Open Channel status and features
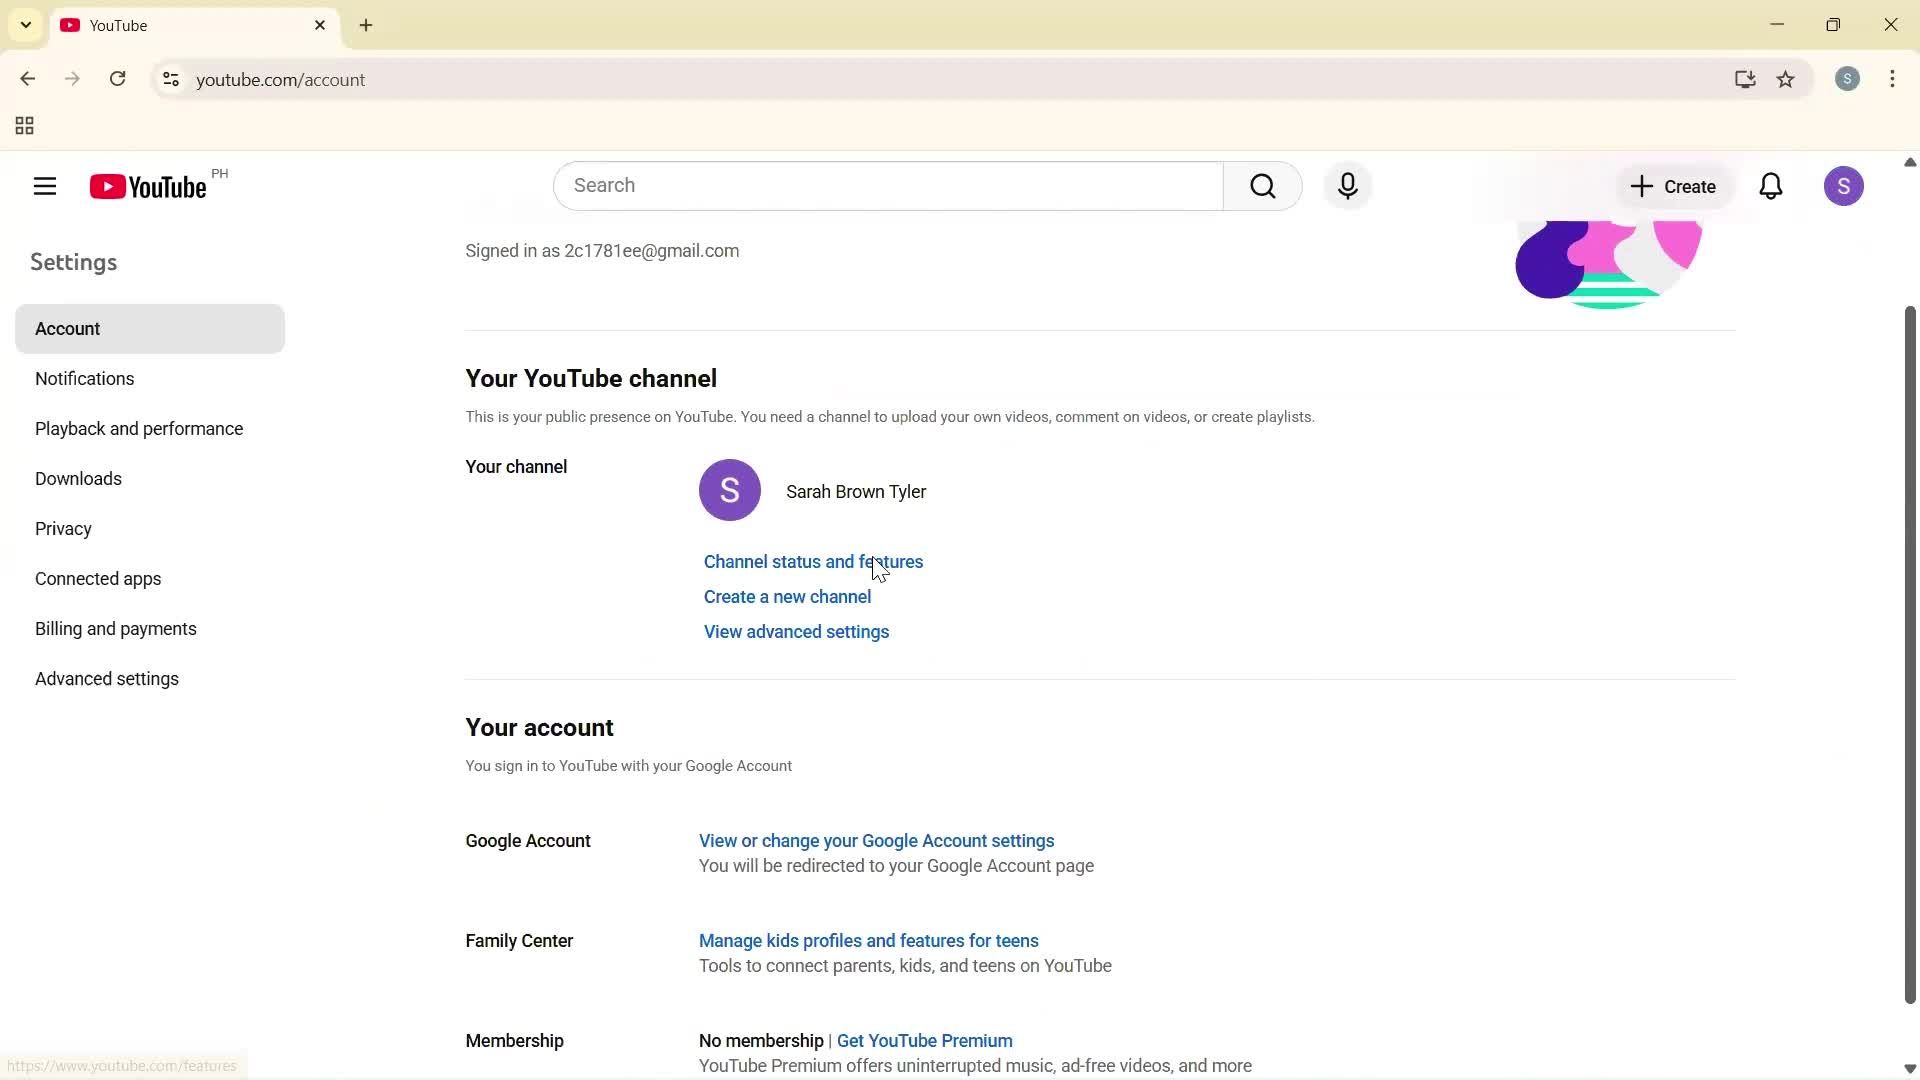 [813, 562]
